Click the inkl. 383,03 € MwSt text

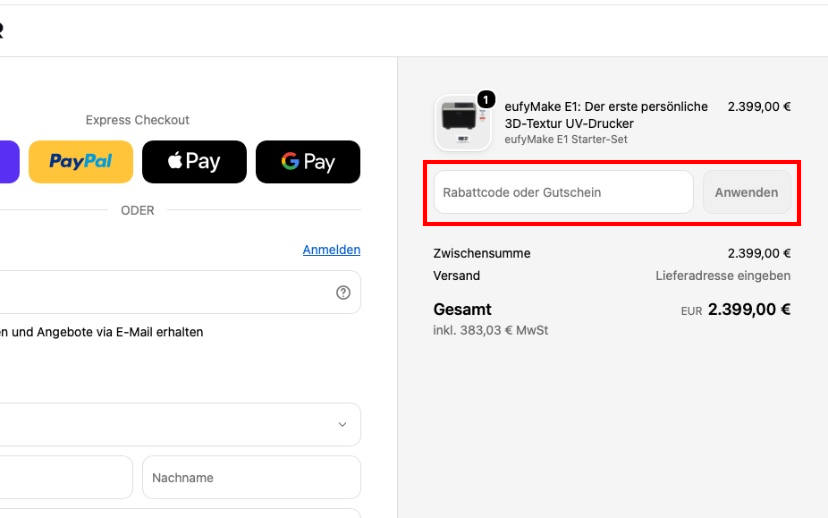coord(491,331)
